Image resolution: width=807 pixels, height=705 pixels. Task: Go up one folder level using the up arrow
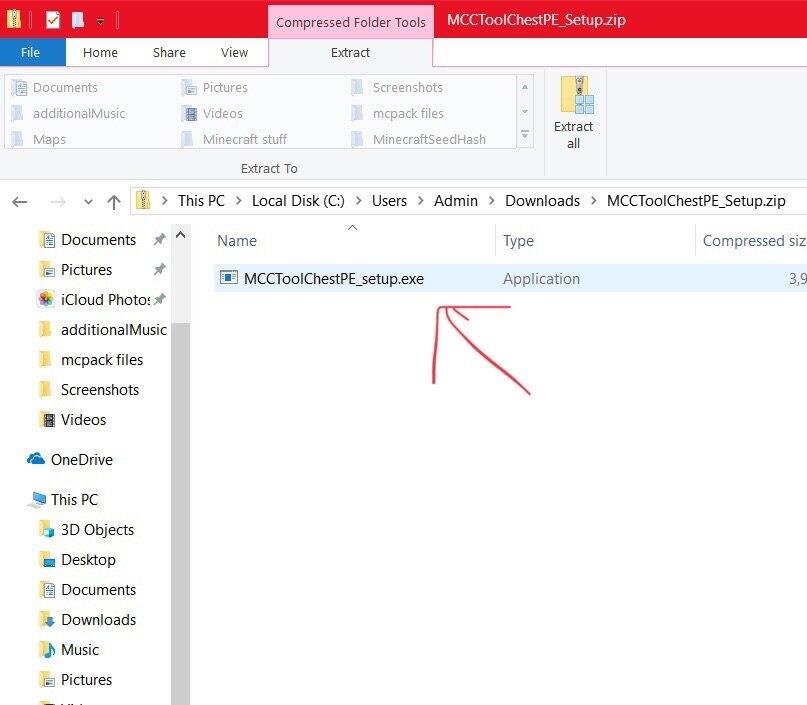114,202
